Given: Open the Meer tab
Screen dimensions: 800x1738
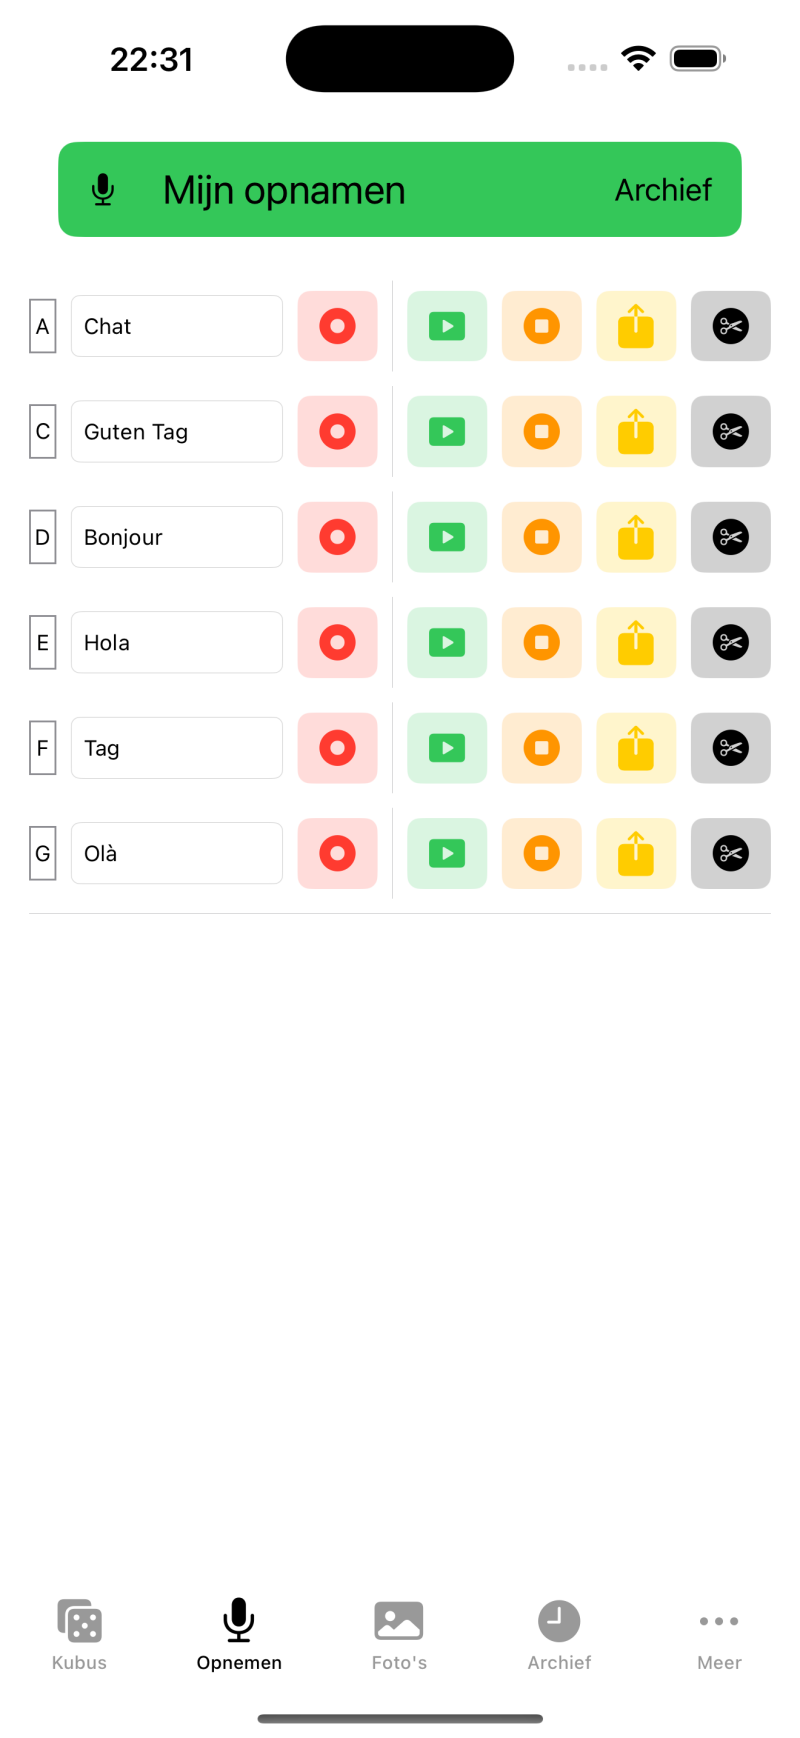Looking at the screenshot, I should [719, 1634].
